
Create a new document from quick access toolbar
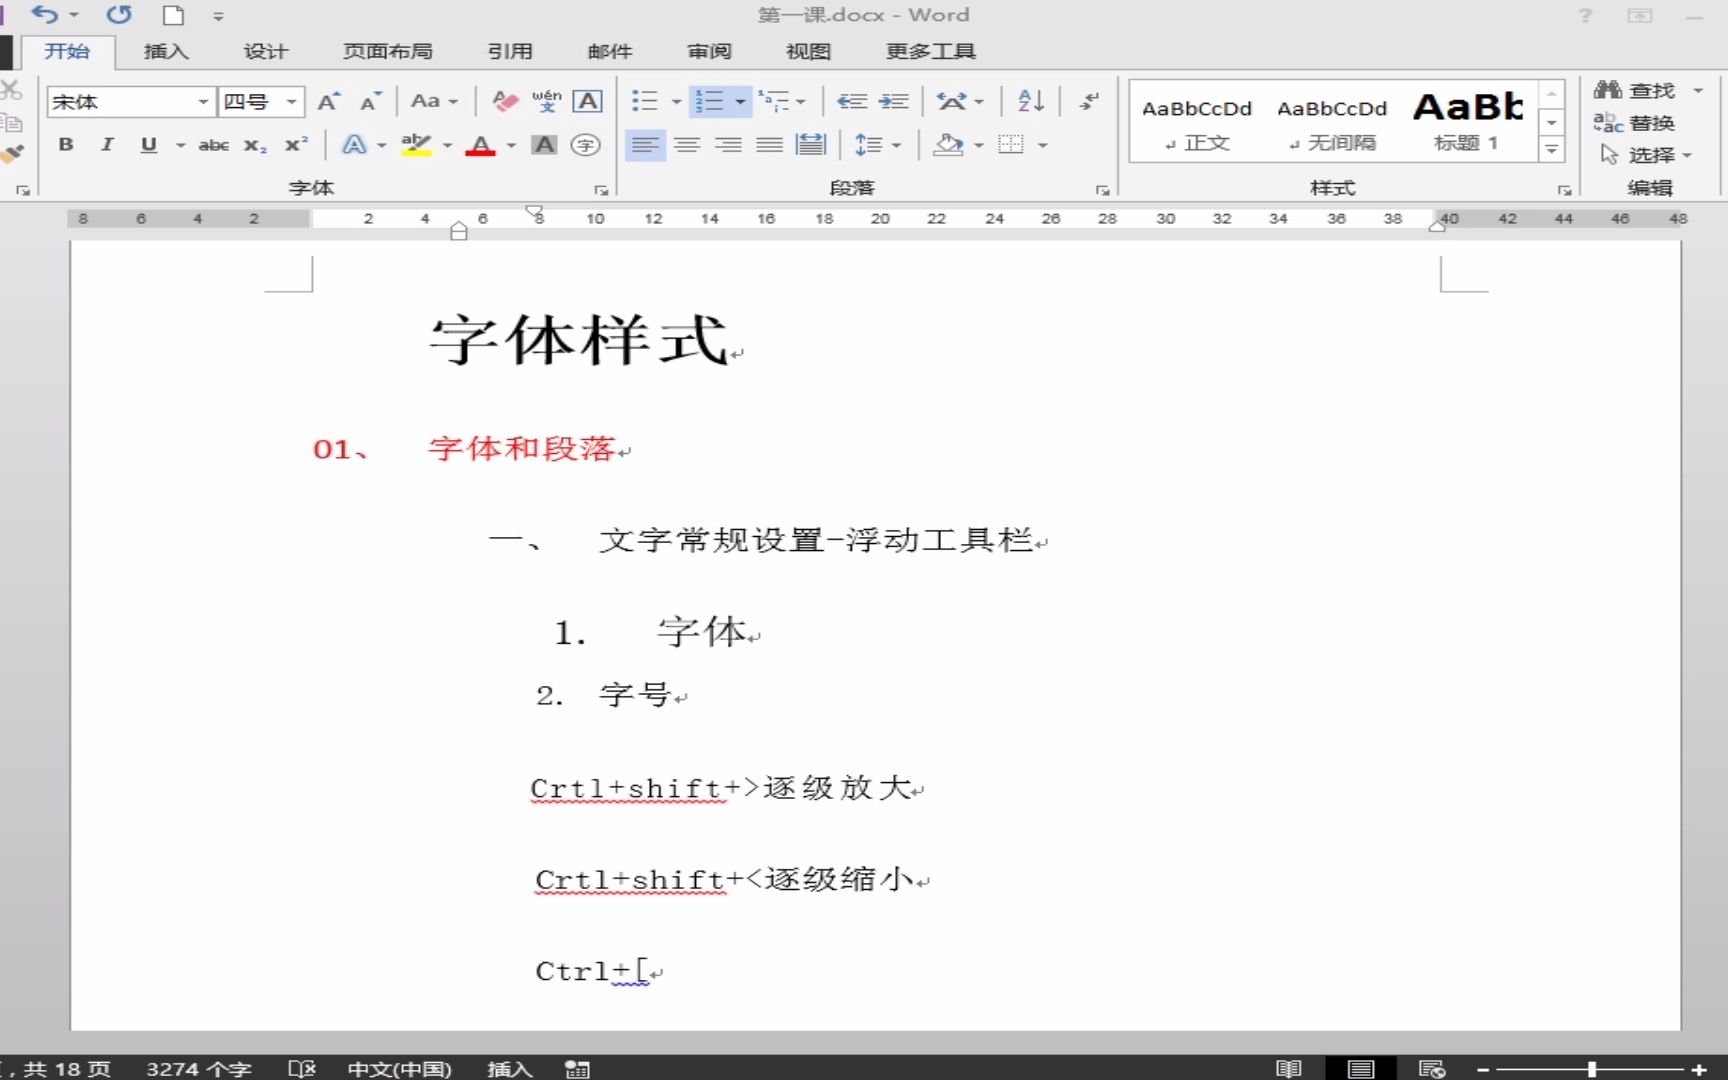(x=174, y=15)
